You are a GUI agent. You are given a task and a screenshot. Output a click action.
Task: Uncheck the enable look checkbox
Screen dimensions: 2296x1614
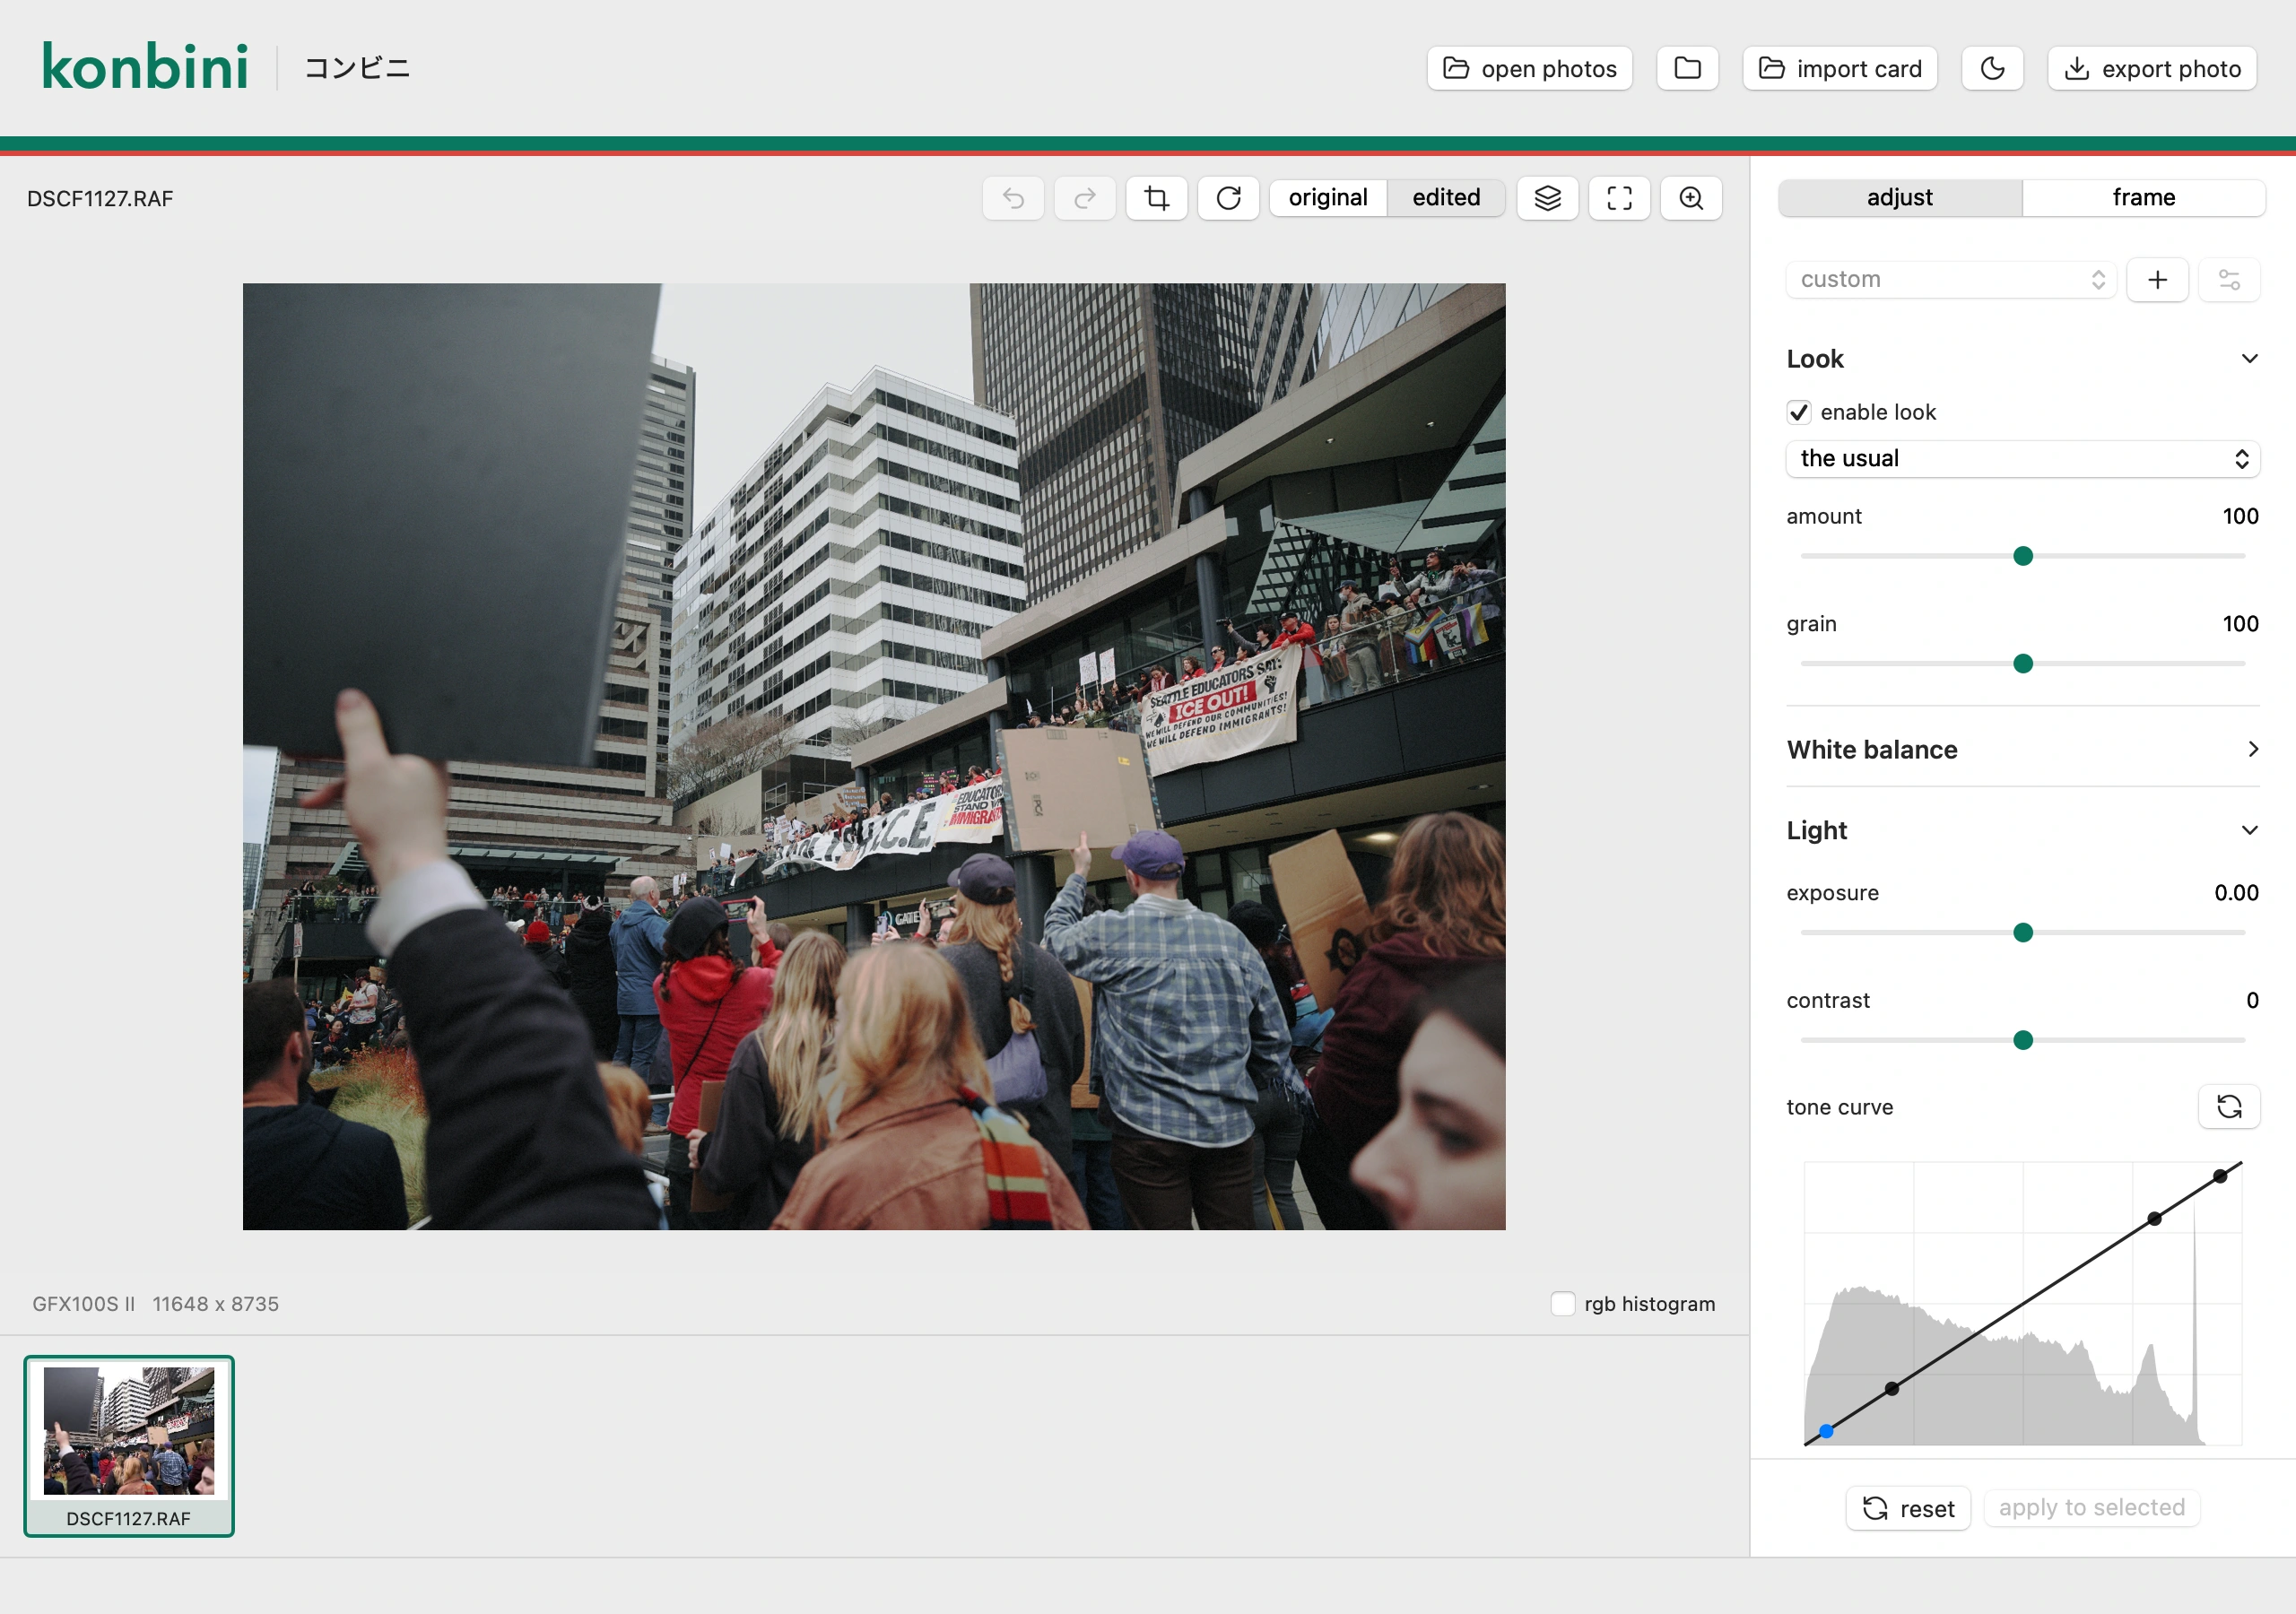1799,412
